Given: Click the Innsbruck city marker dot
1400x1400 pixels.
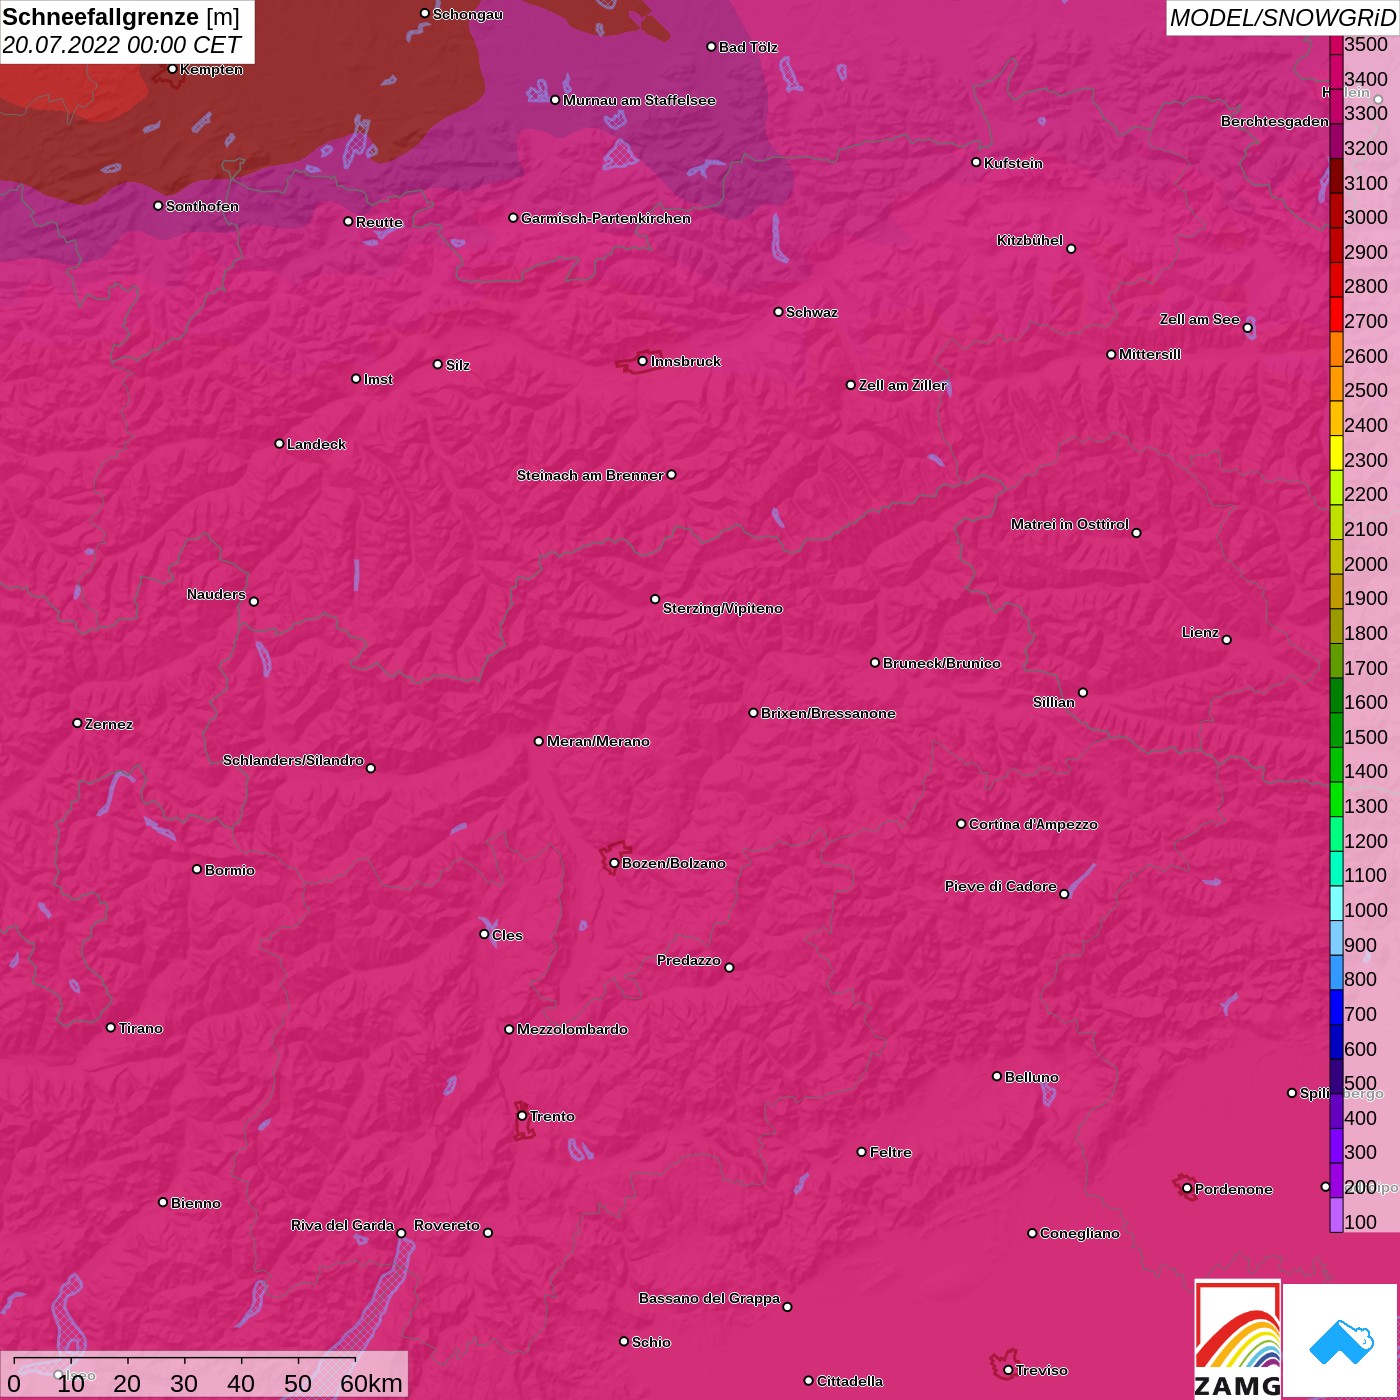Looking at the screenshot, I should [642, 361].
